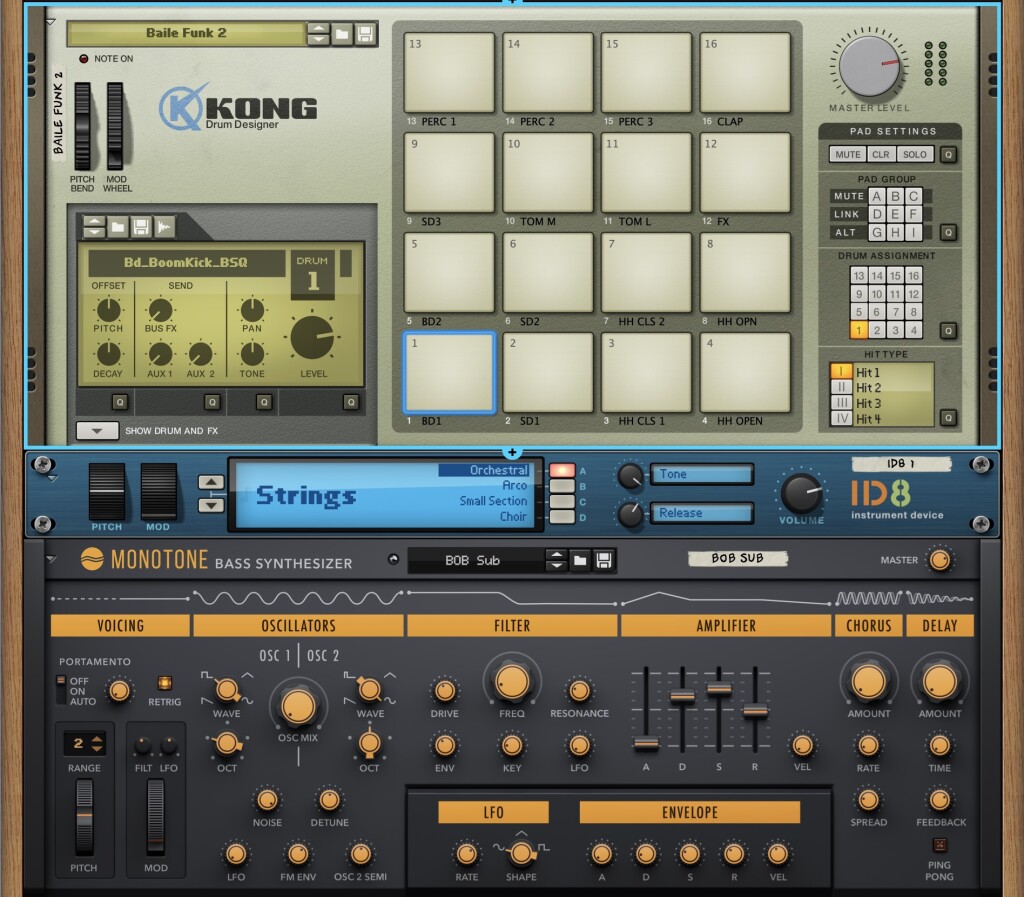
Task: Click the ID8 Volume knob
Action: [x=802, y=494]
